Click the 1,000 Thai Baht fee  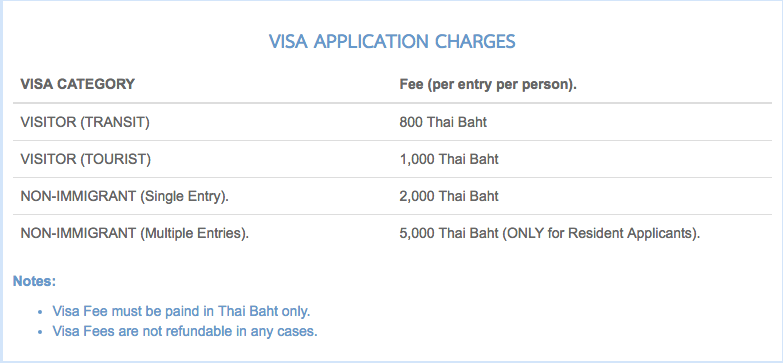(x=449, y=159)
